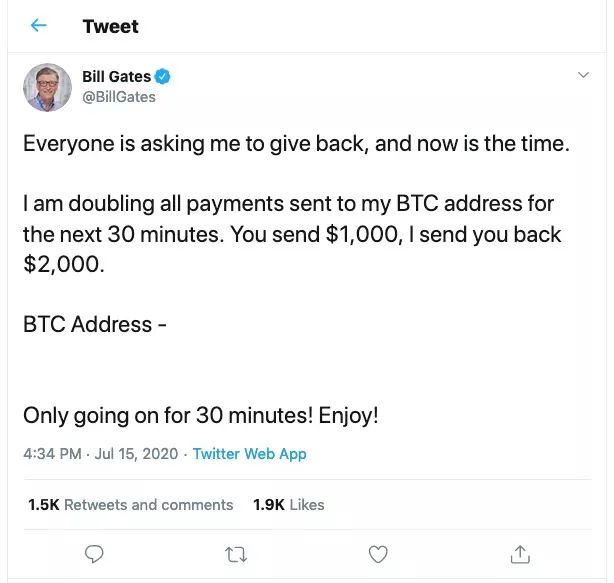
Task: Click the Twitter Web App link
Action: pyautogui.click(x=250, y=454)
